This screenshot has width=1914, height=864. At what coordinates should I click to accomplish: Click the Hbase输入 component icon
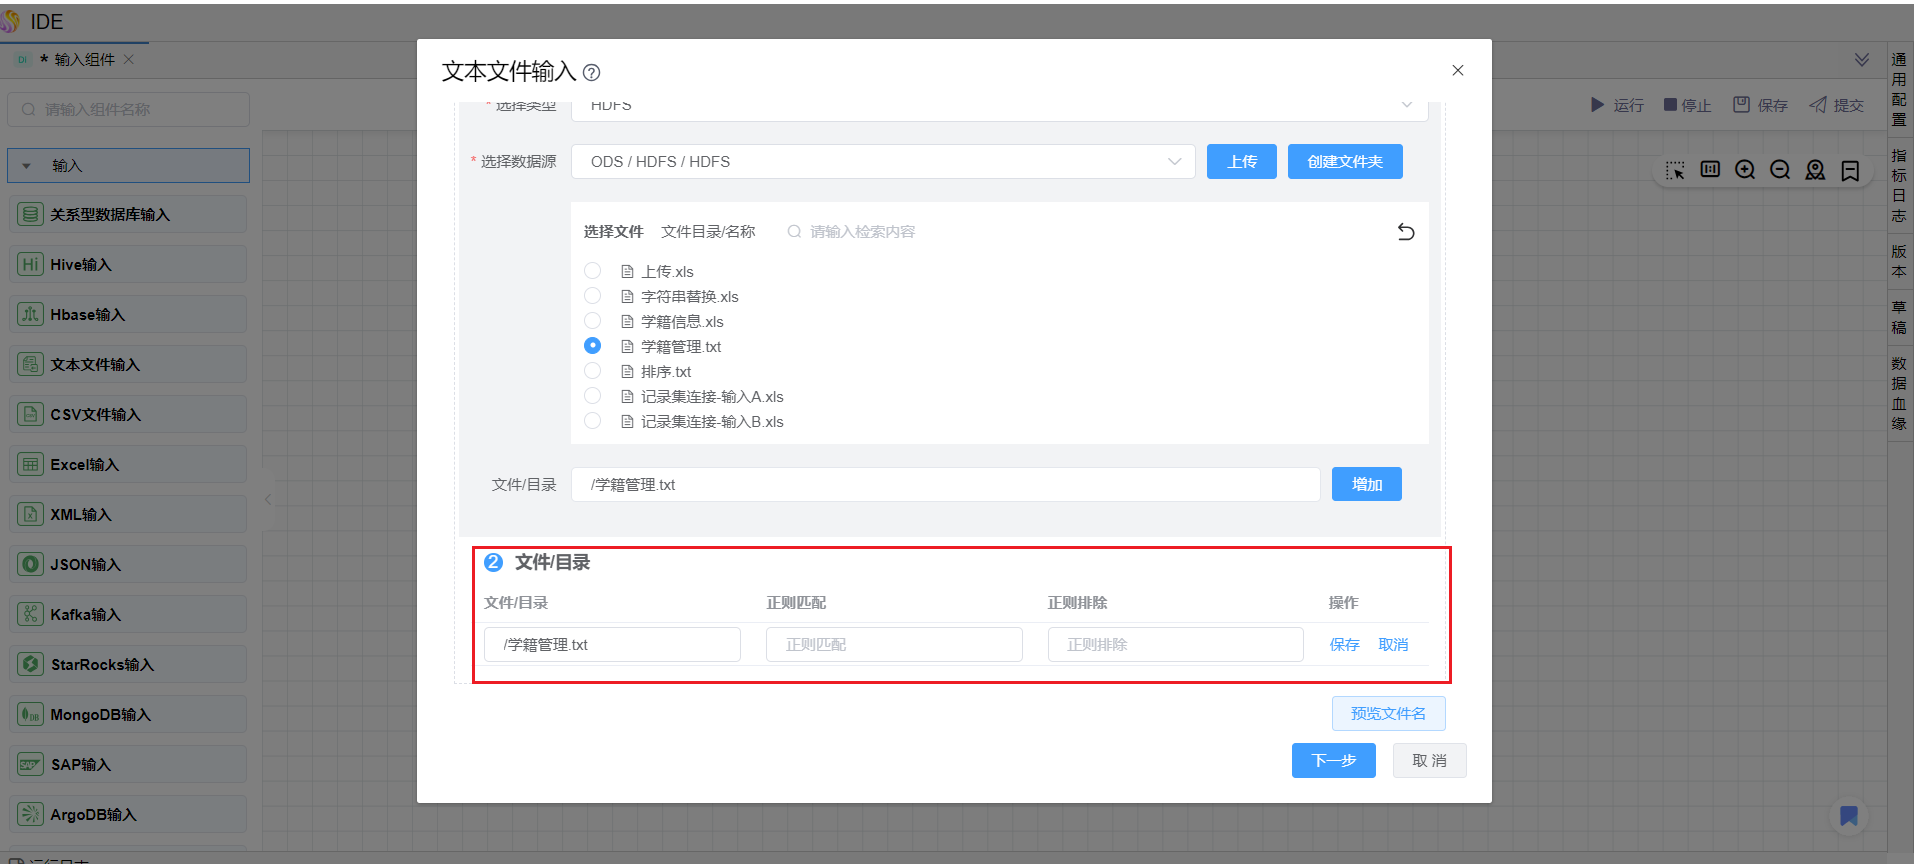click(x=31, y=314)
